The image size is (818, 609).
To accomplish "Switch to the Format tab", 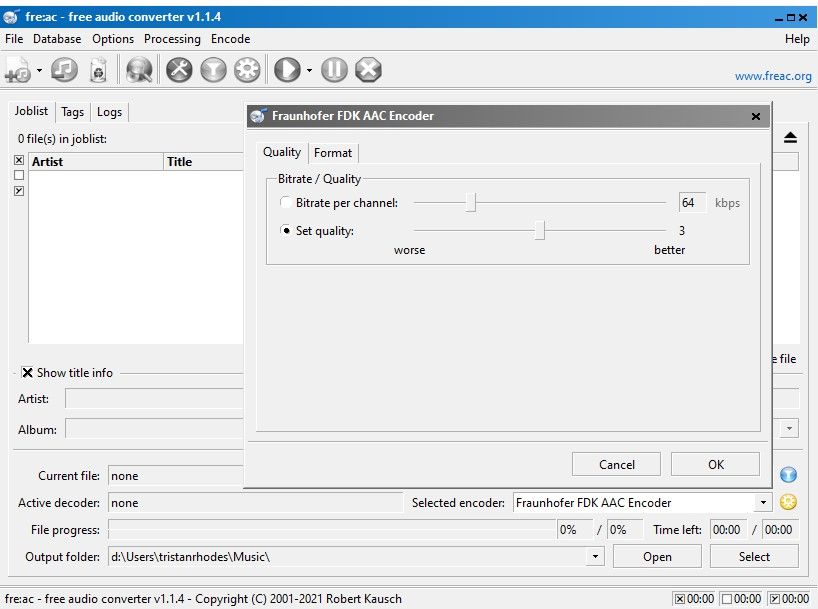I will point(332,153).
